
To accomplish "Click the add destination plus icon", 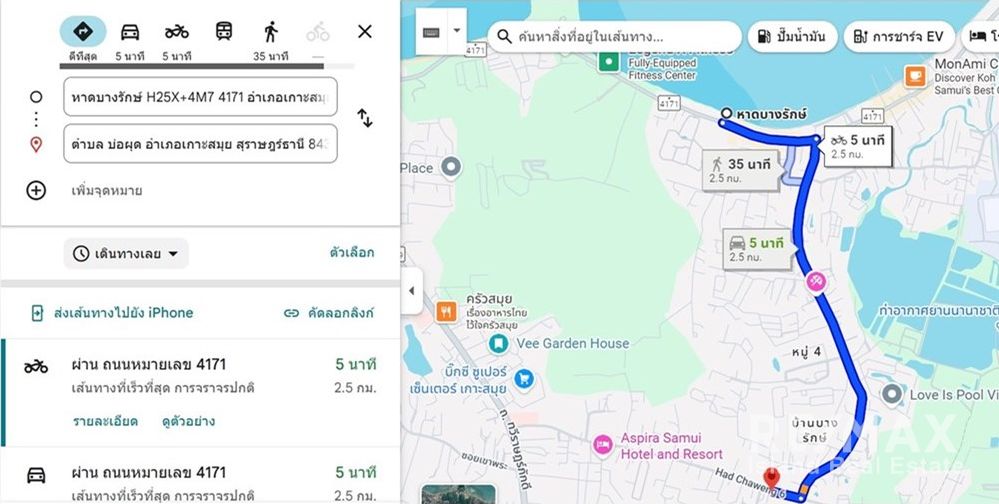I will pos(36,190).
